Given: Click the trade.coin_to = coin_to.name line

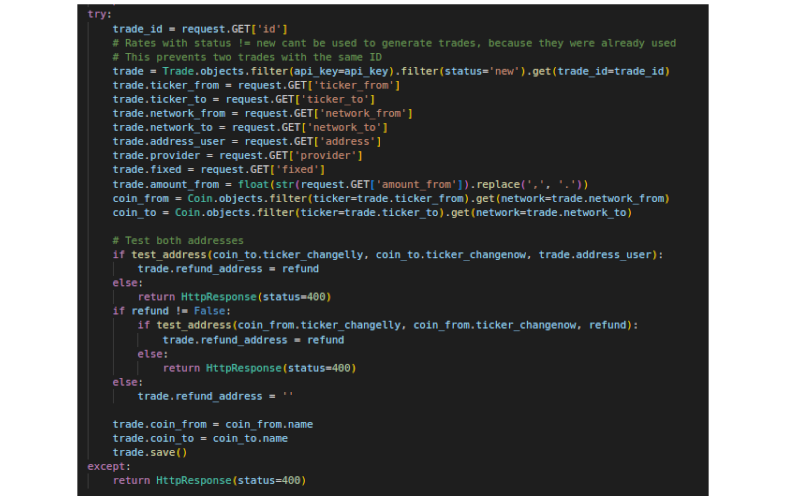Looking at the screenshot, I should pos(200,438).
